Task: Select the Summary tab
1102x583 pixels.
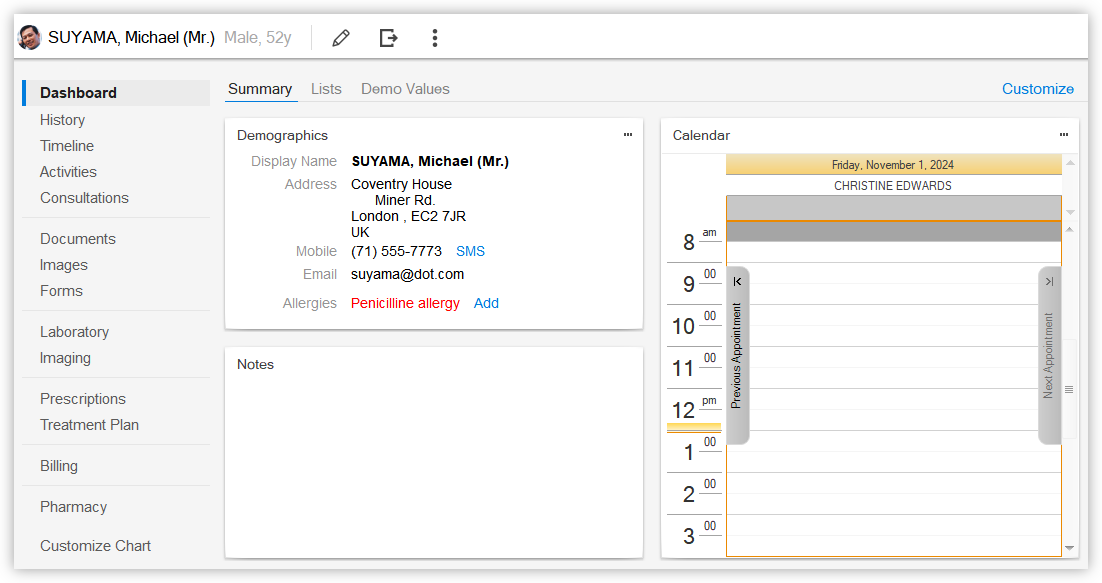Action: point(260,88)
